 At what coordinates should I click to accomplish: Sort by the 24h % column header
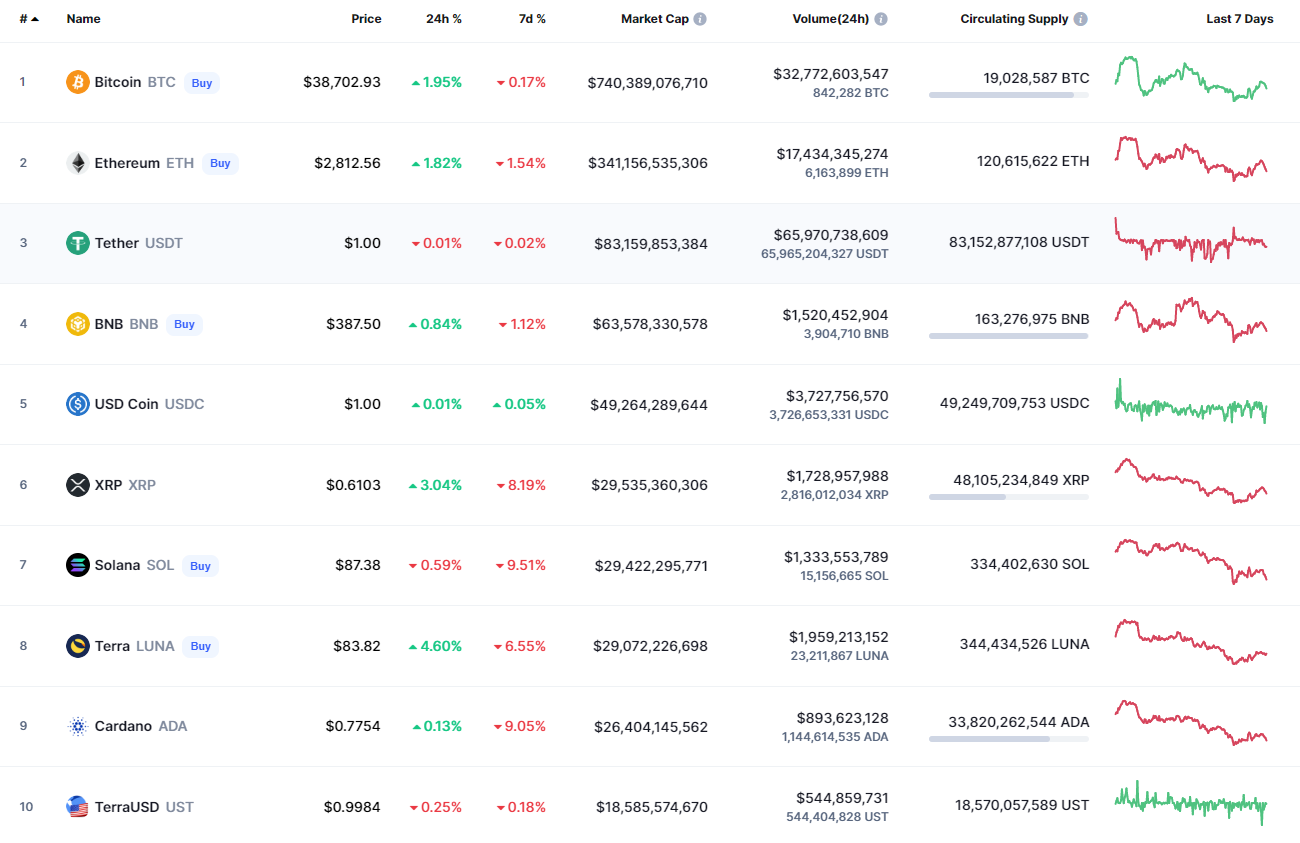click(x=443, y=19)
